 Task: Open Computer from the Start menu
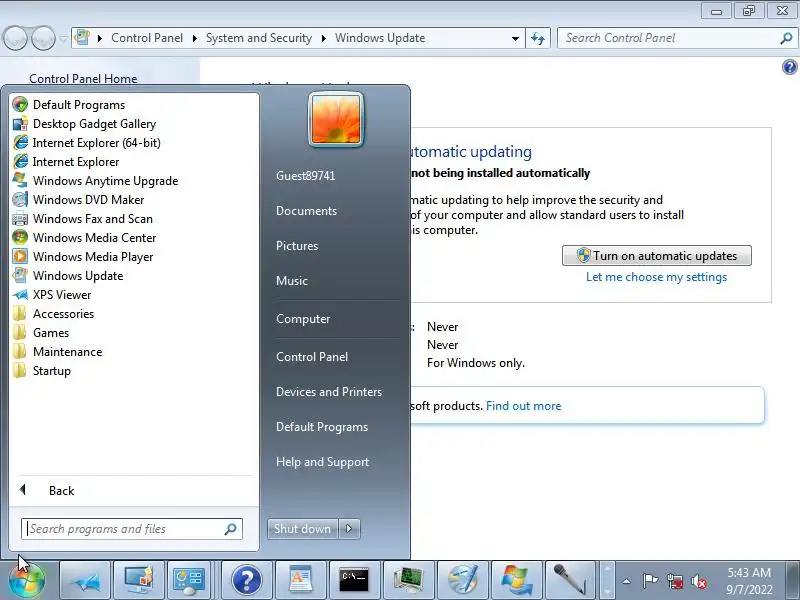(303, 319)
